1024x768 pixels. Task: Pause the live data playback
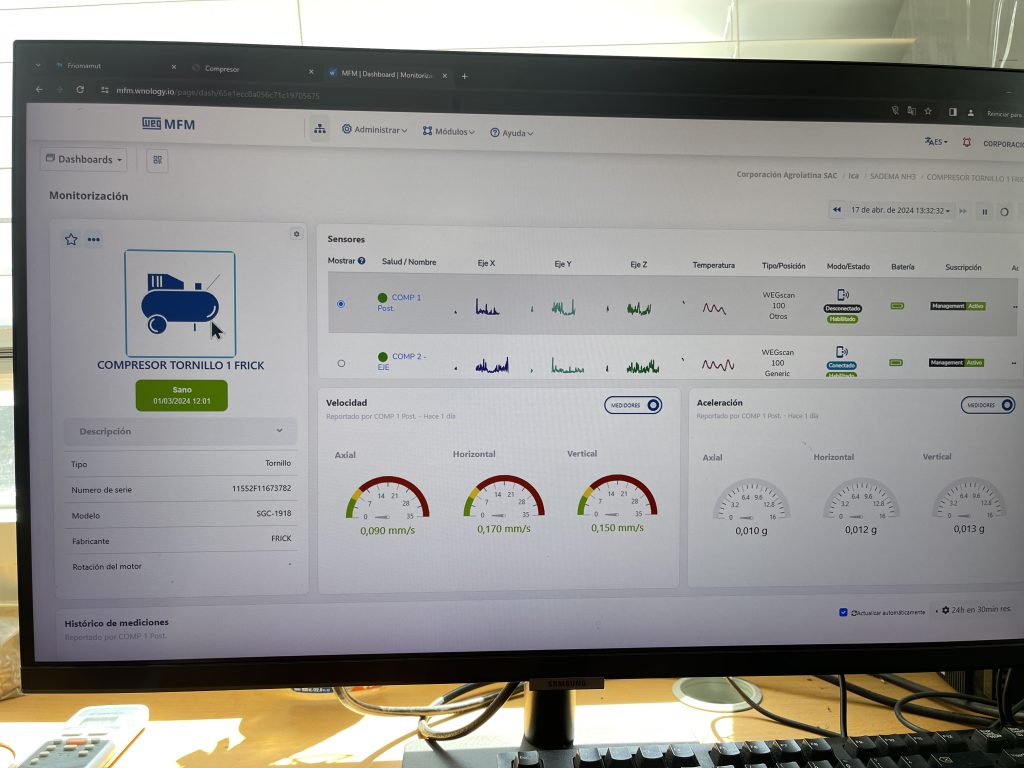point(984,211)
